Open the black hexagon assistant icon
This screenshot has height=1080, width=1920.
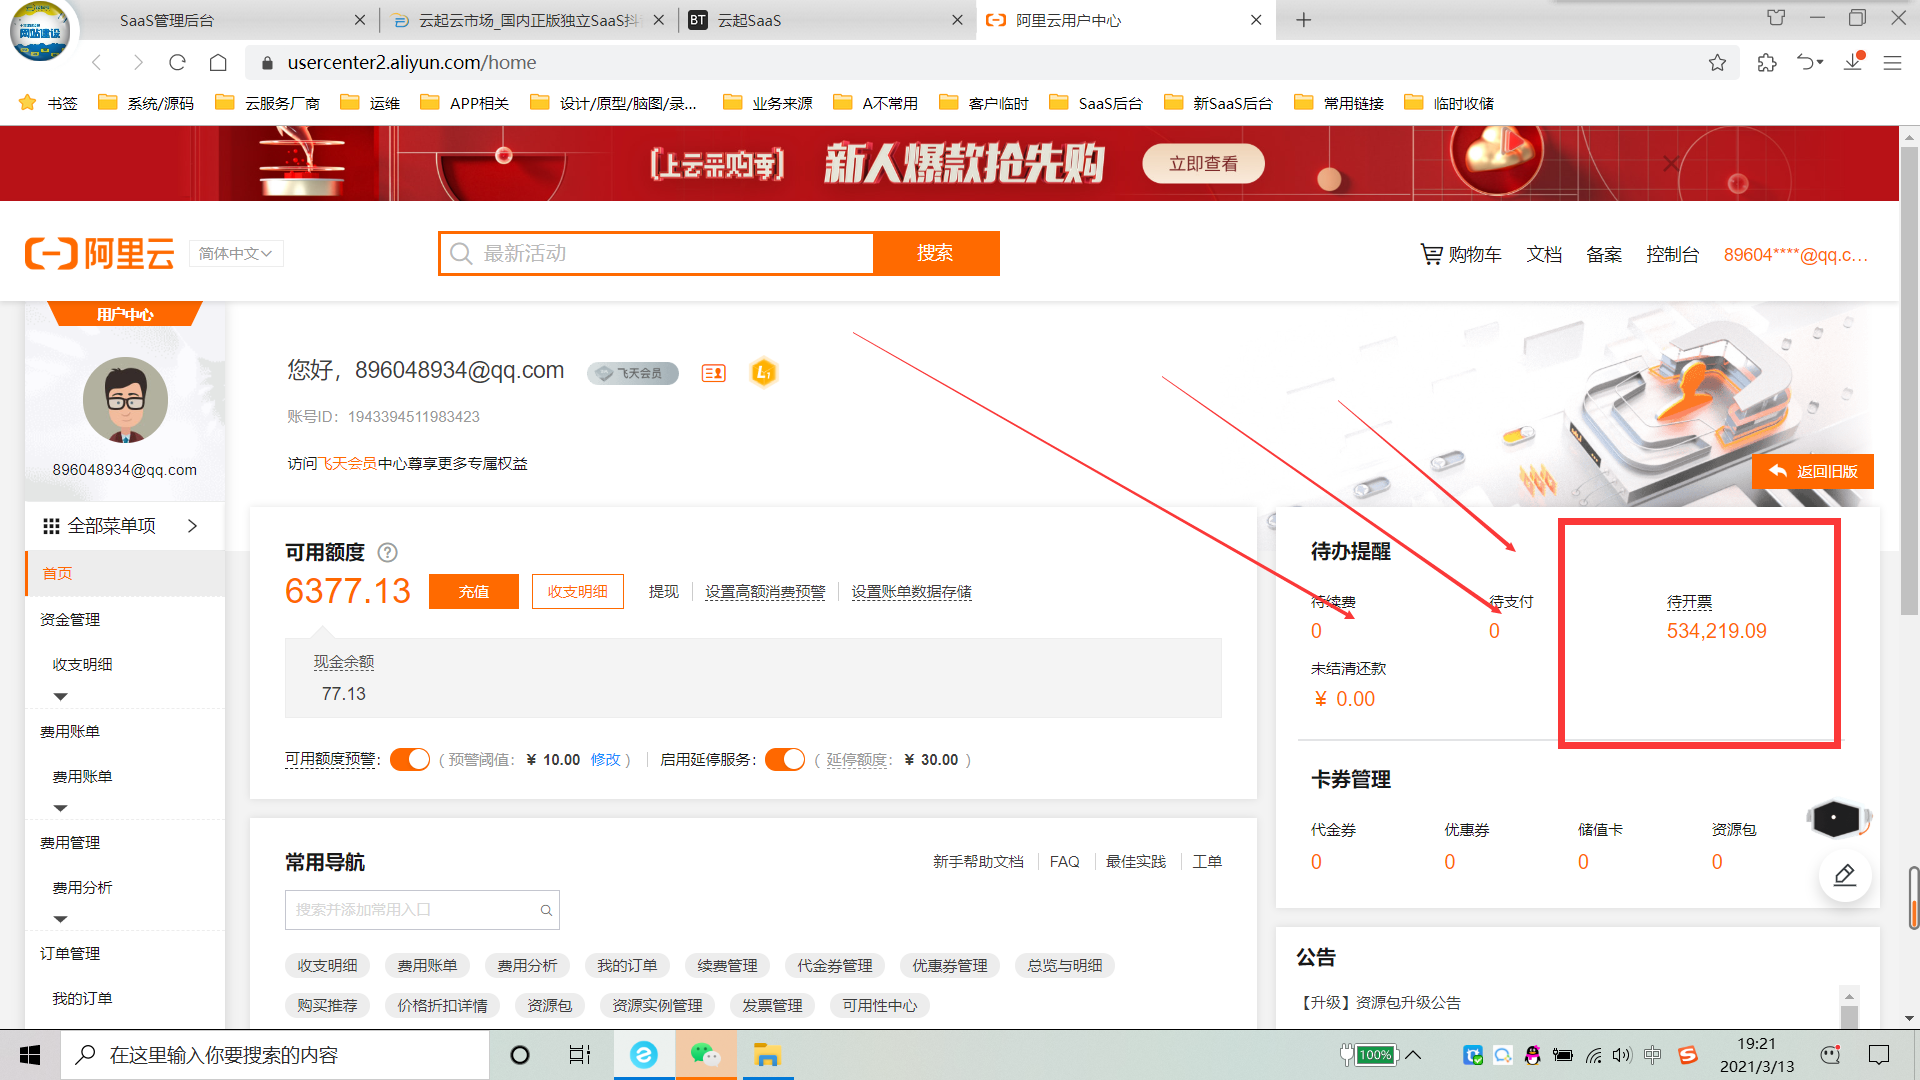pyautogui.click(x=1836, y=819)
